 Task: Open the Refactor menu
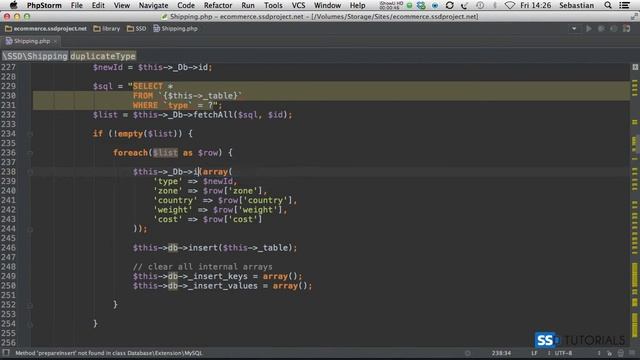click(x=218, y=5)
